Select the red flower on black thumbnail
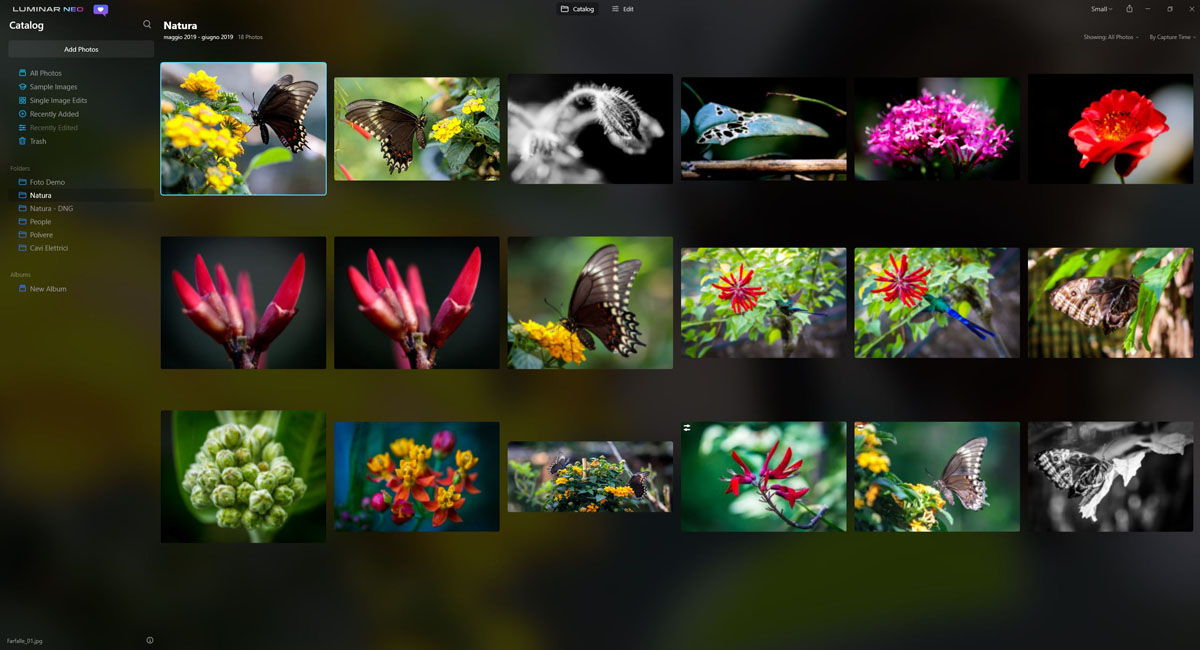 coord(1110,130)
